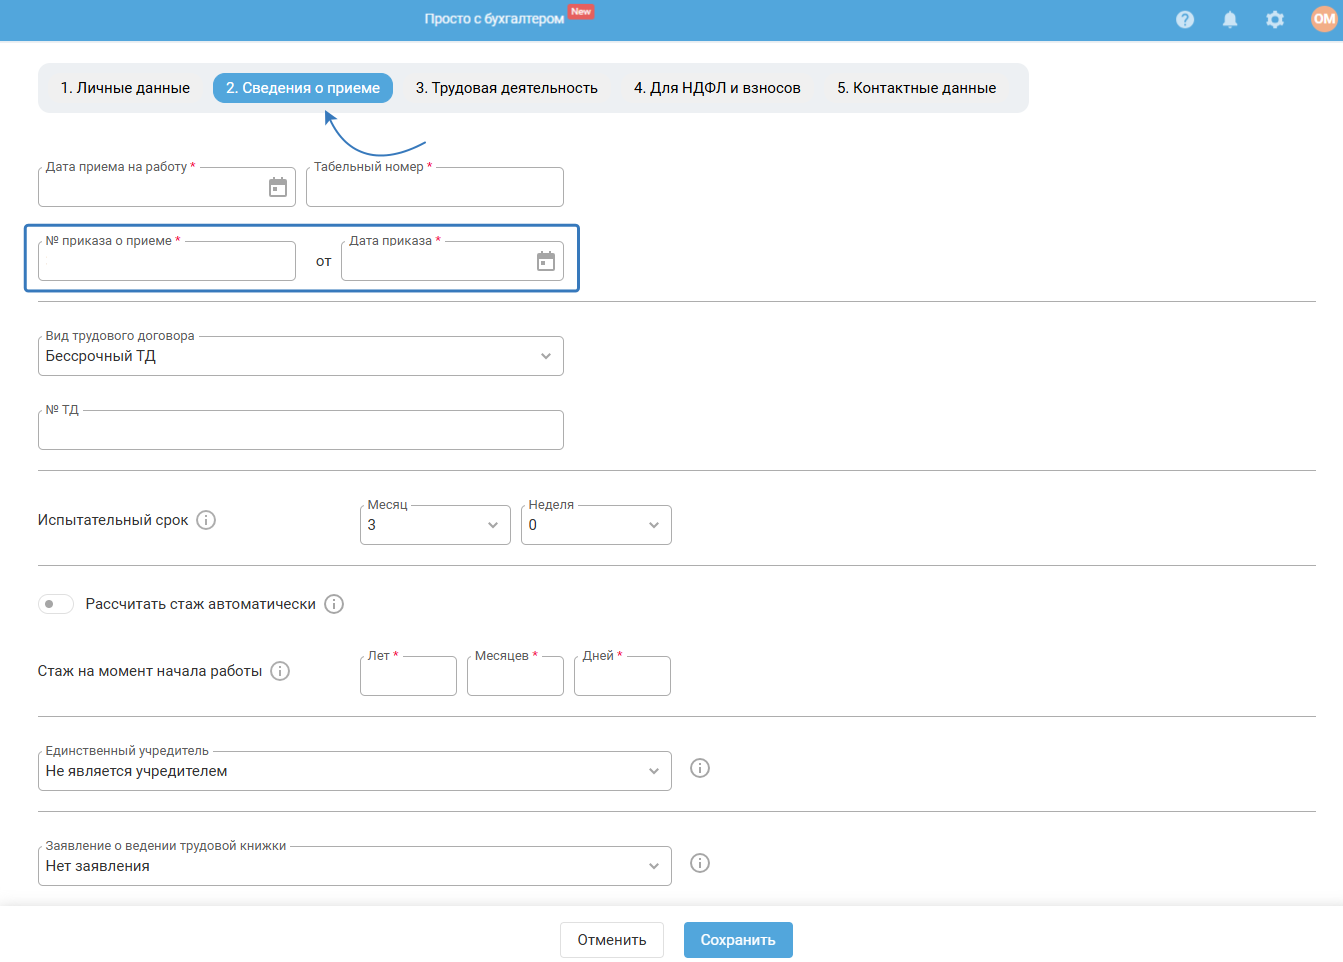Image resolution: width=1343 pixels, height=962 pixels.
Task: Select tab 2. Сведения о приеме
Action: coord(303,88)
